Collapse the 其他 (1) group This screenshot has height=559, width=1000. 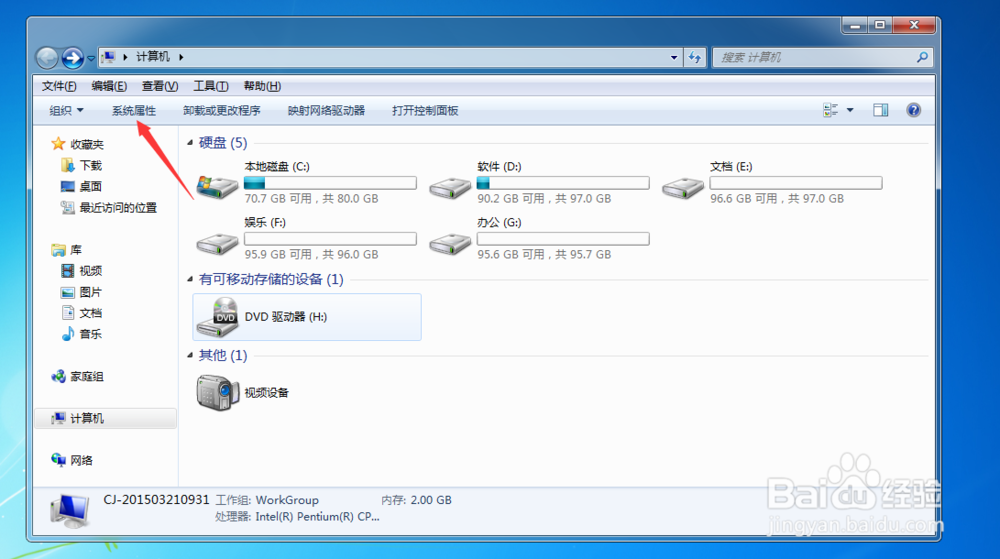pyautogui.click(x=190, y=355)
